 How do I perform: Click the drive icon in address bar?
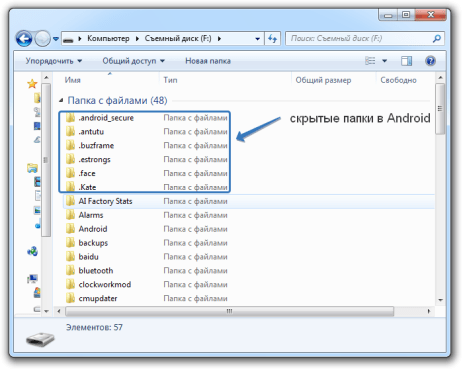click(x=68, y=40)
